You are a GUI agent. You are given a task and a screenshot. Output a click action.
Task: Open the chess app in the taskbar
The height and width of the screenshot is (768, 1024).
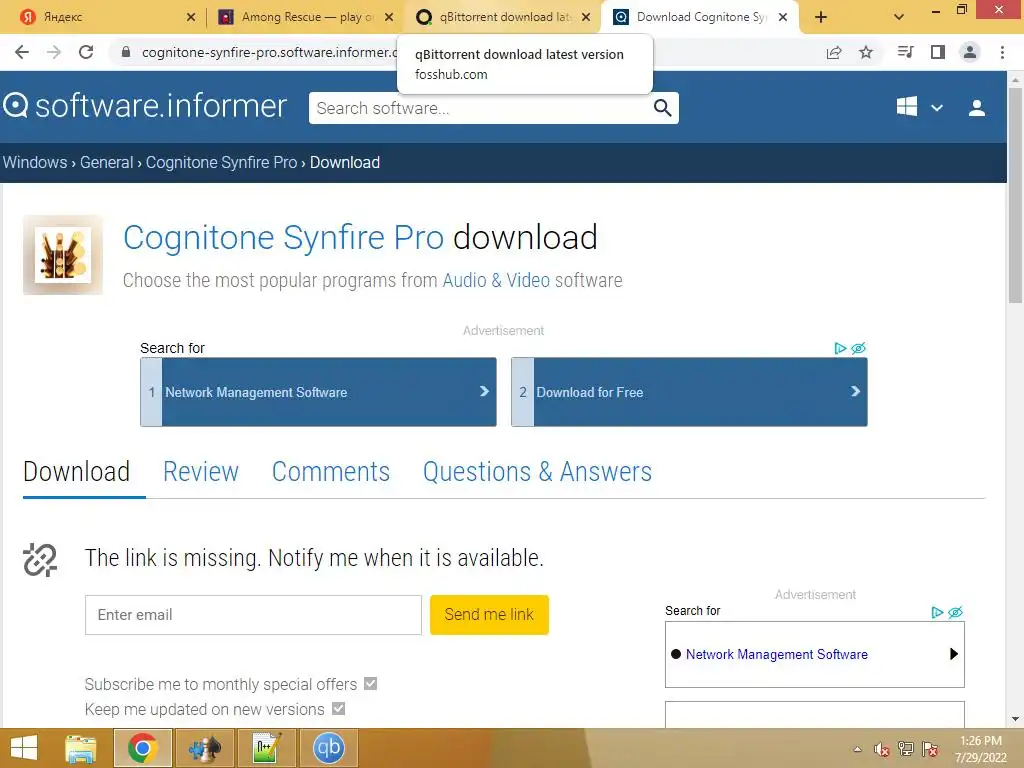point(204,748)
